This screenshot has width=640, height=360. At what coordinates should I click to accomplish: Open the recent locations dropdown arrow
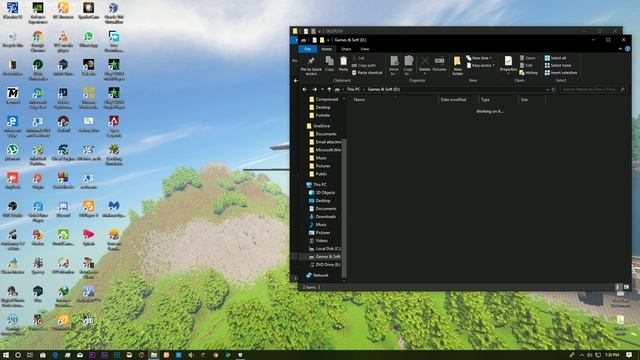point(322,89)
